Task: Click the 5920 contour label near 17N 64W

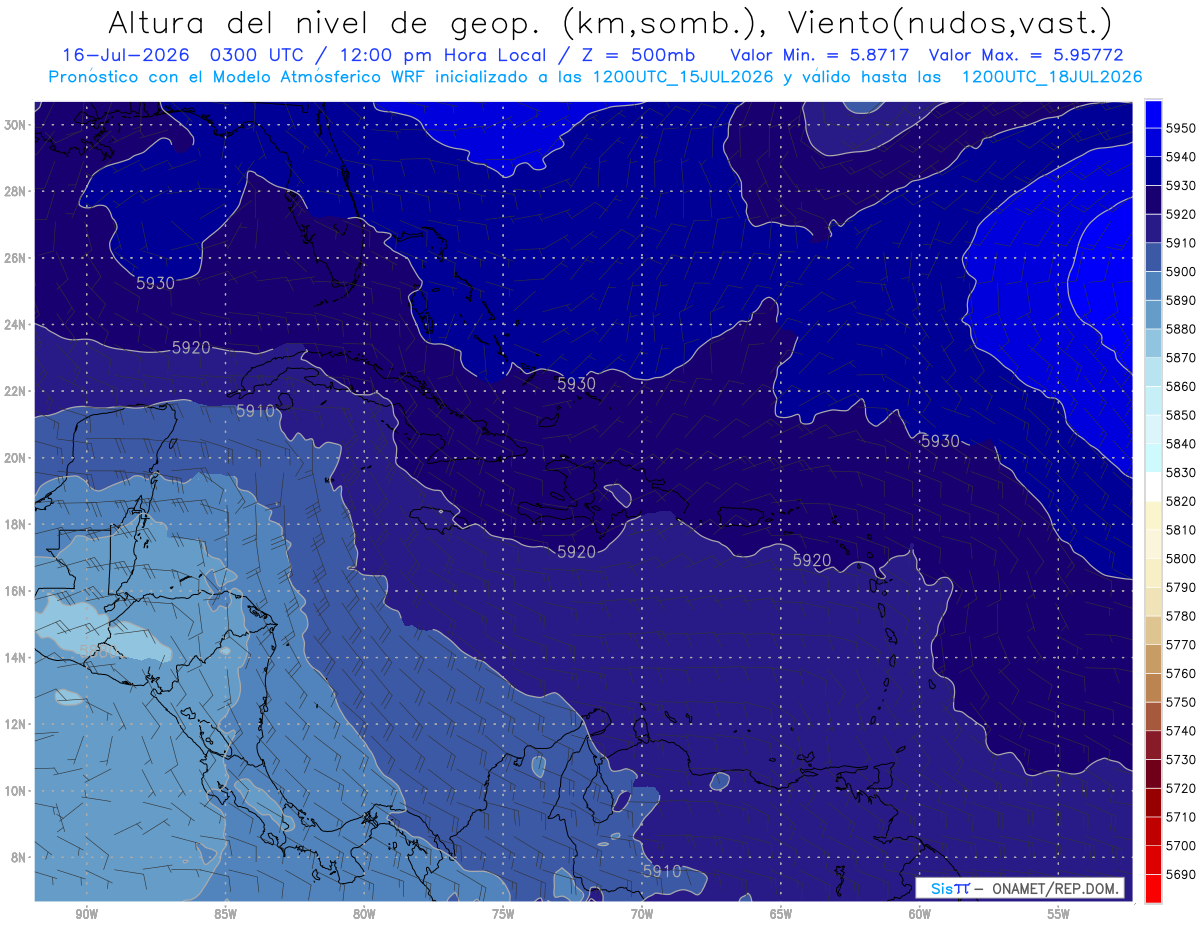Action: tap(812, 560)
